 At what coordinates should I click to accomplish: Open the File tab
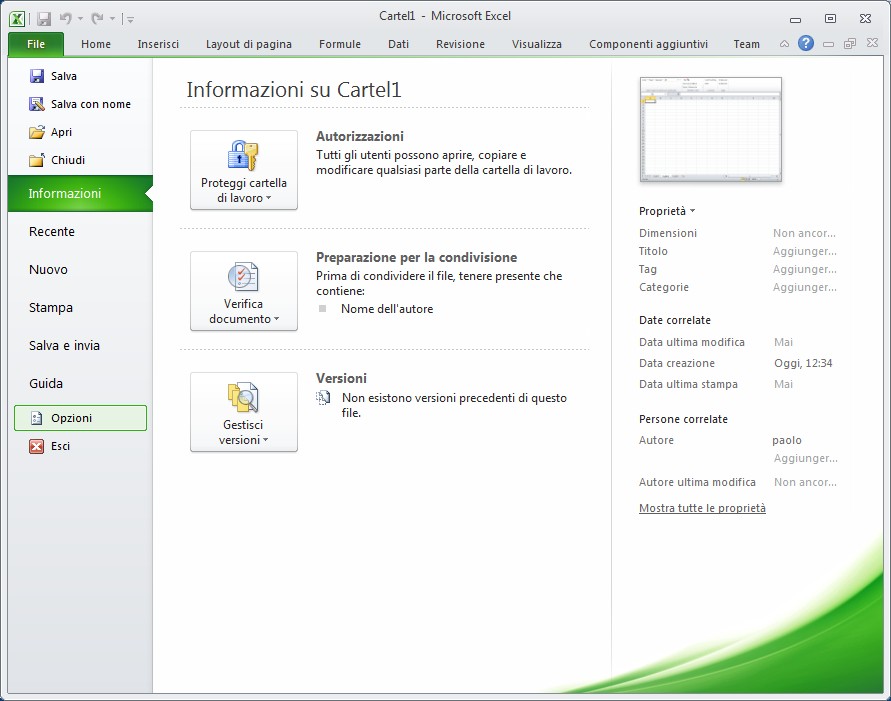[36, 44]
